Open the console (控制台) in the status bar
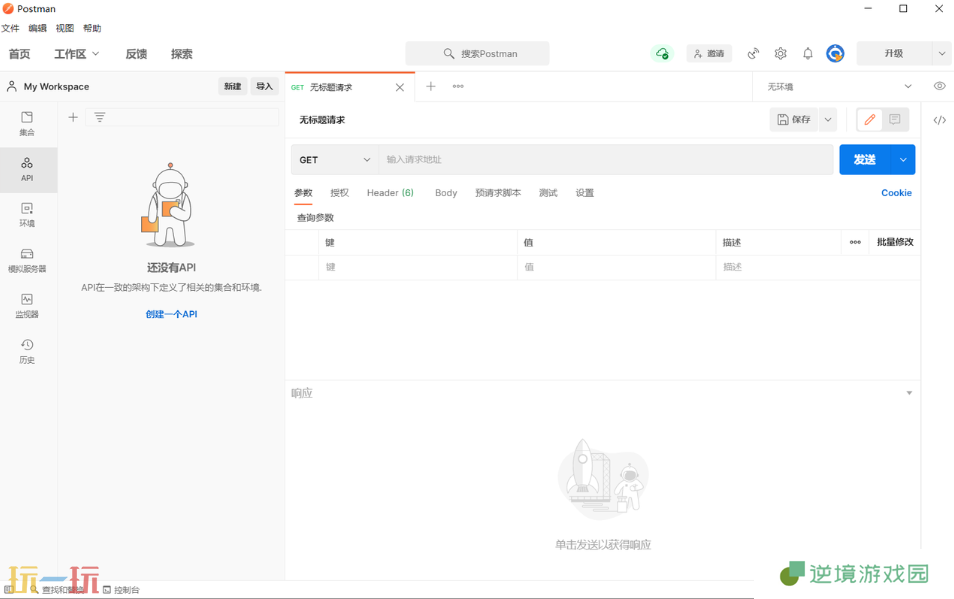 point(121,590)
